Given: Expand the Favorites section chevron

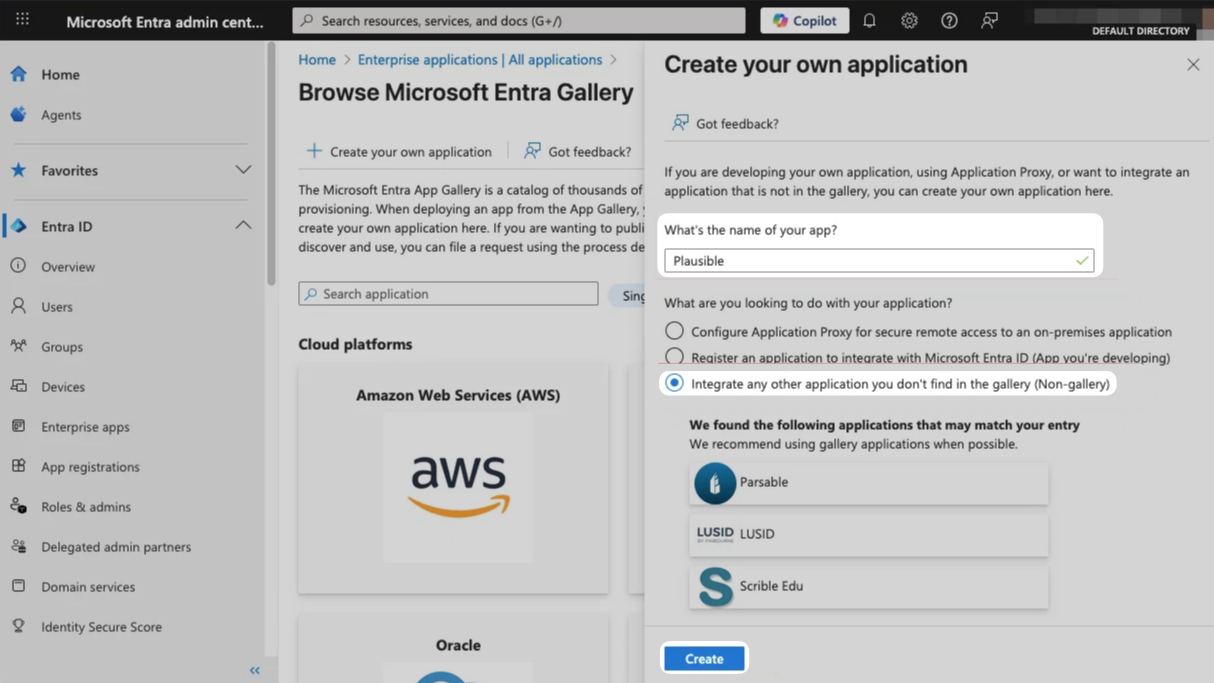Looking at the screenshot, I should (x=243, y=170).
